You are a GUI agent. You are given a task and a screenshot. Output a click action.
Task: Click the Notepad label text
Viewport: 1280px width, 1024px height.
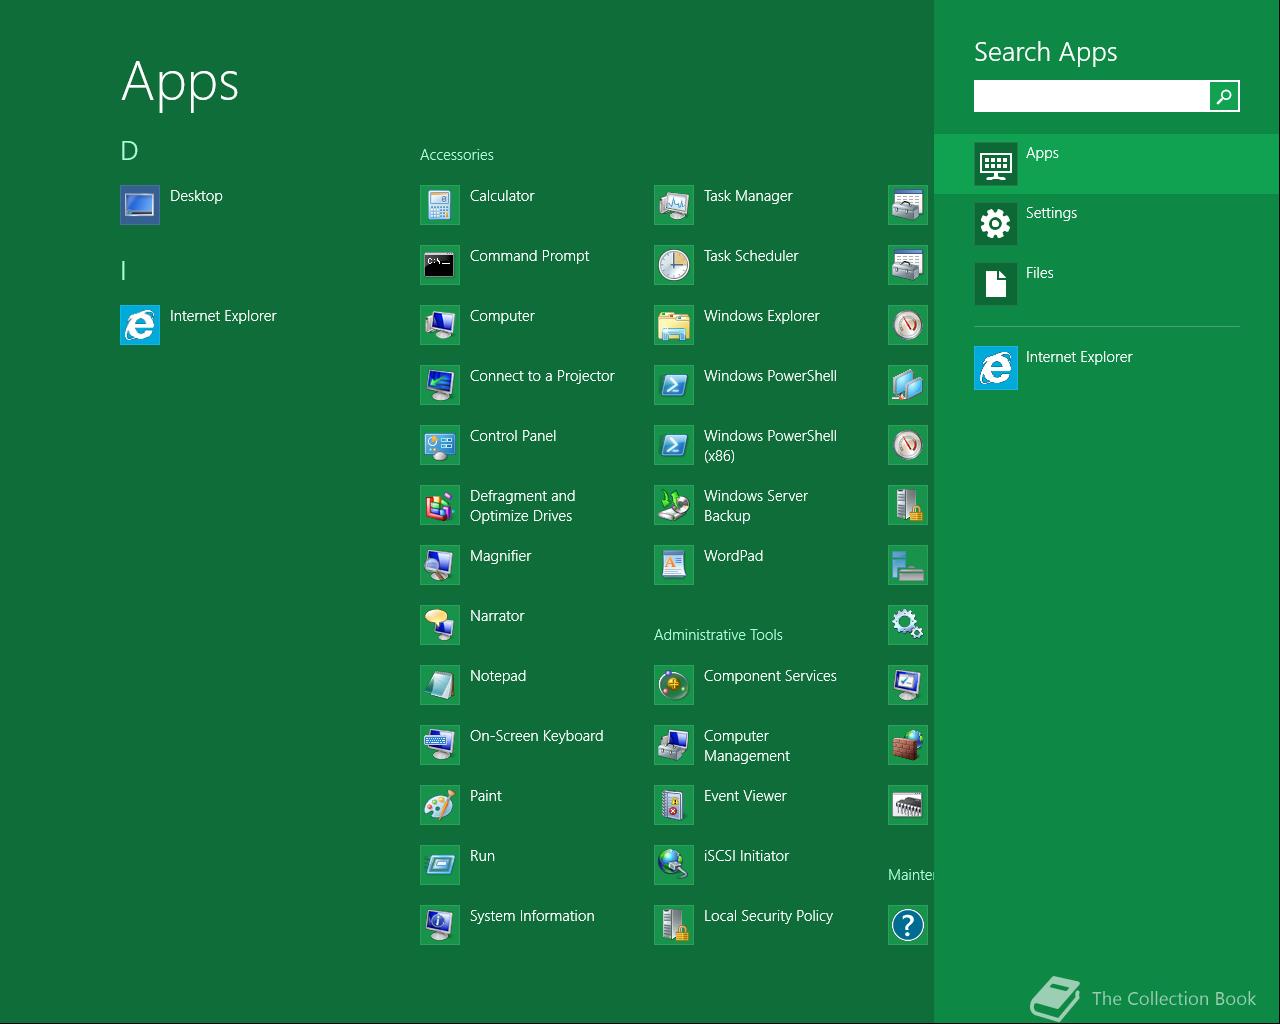pos(498,676)
